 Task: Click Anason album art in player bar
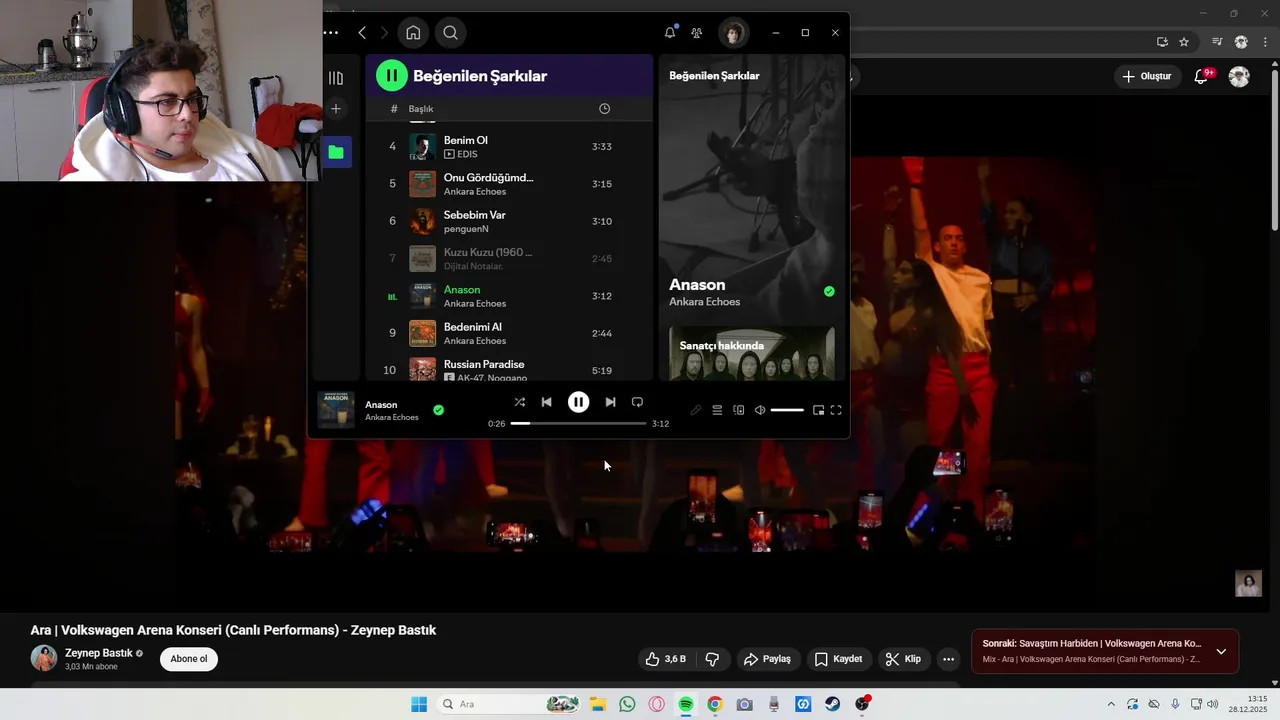(x=336, y=409)
